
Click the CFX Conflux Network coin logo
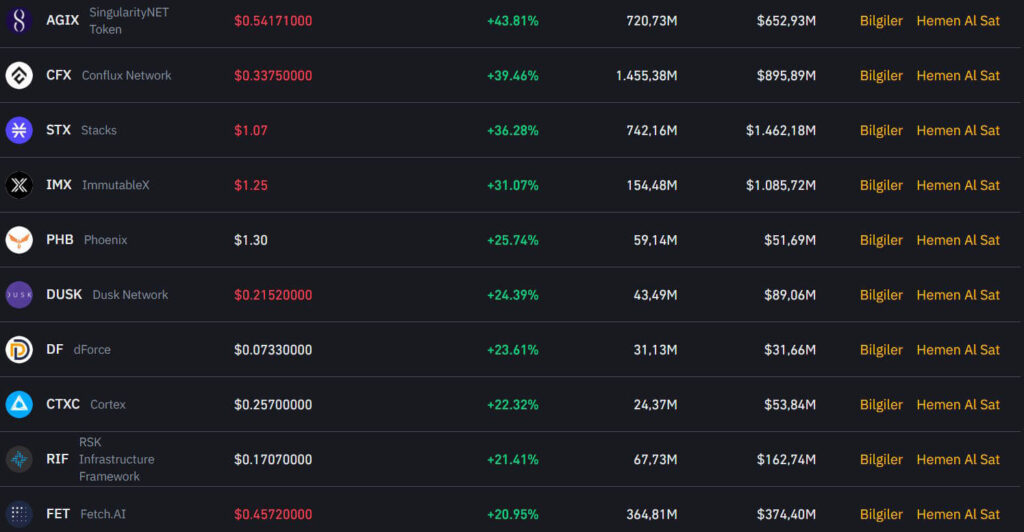[19, 75]
